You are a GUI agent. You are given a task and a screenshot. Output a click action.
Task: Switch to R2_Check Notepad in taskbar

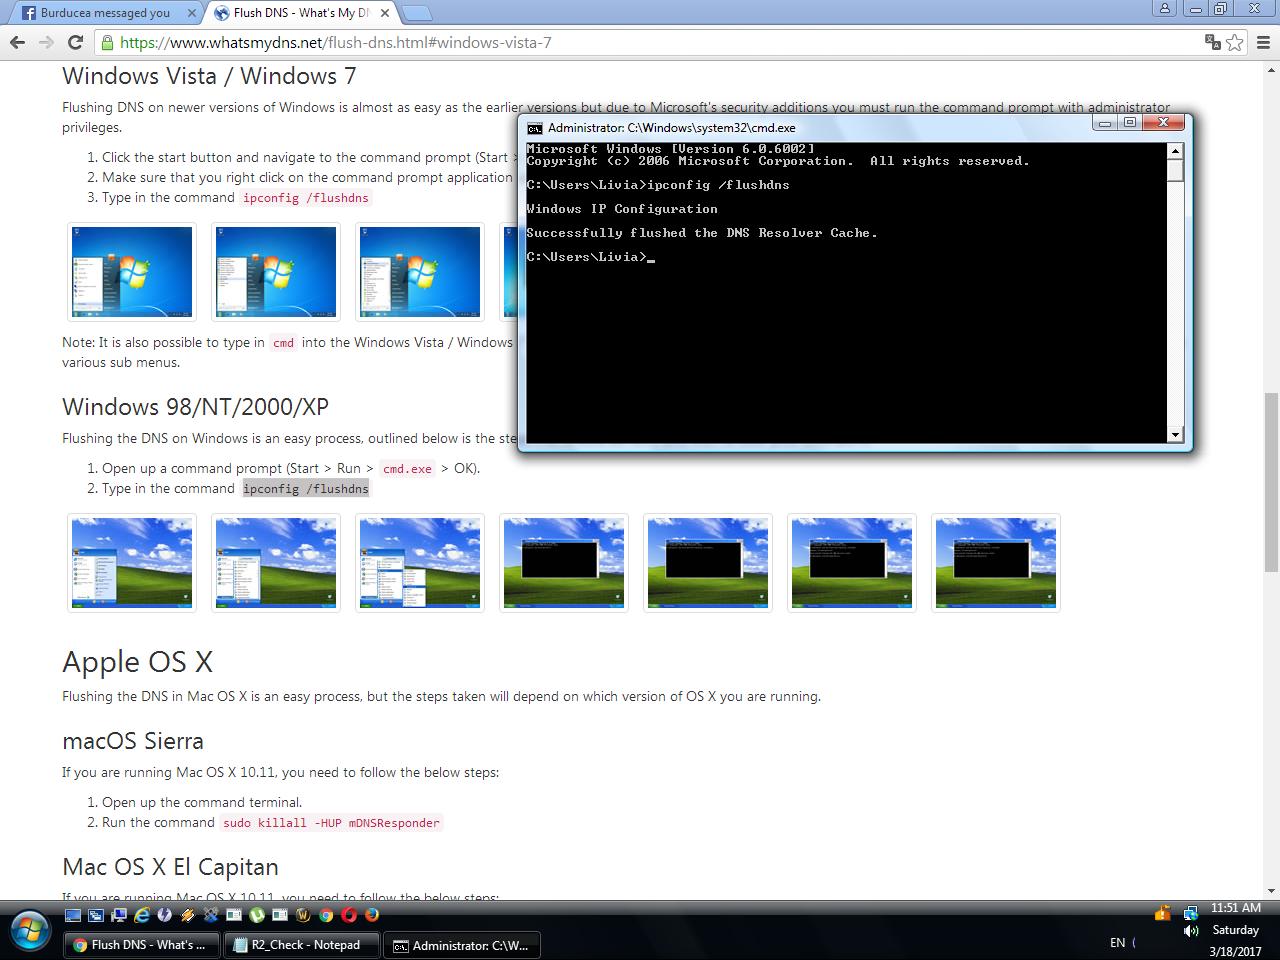tap(304, 945)
